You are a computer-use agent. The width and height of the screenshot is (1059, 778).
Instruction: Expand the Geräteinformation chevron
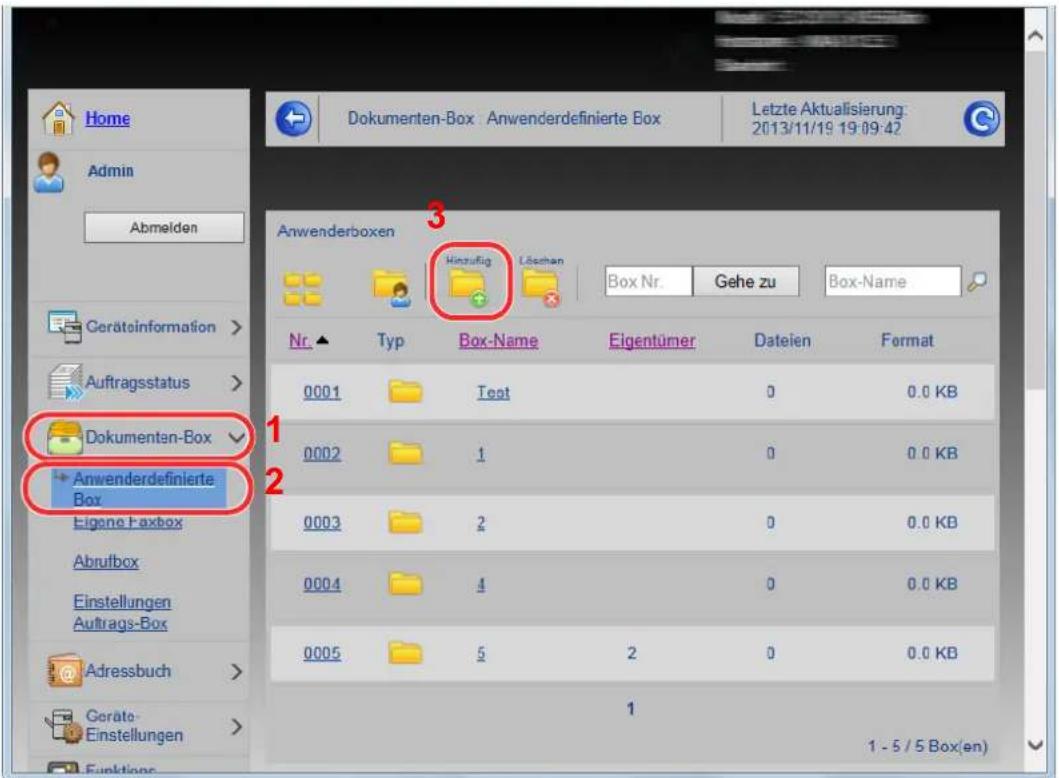click(x=236, y=328)
